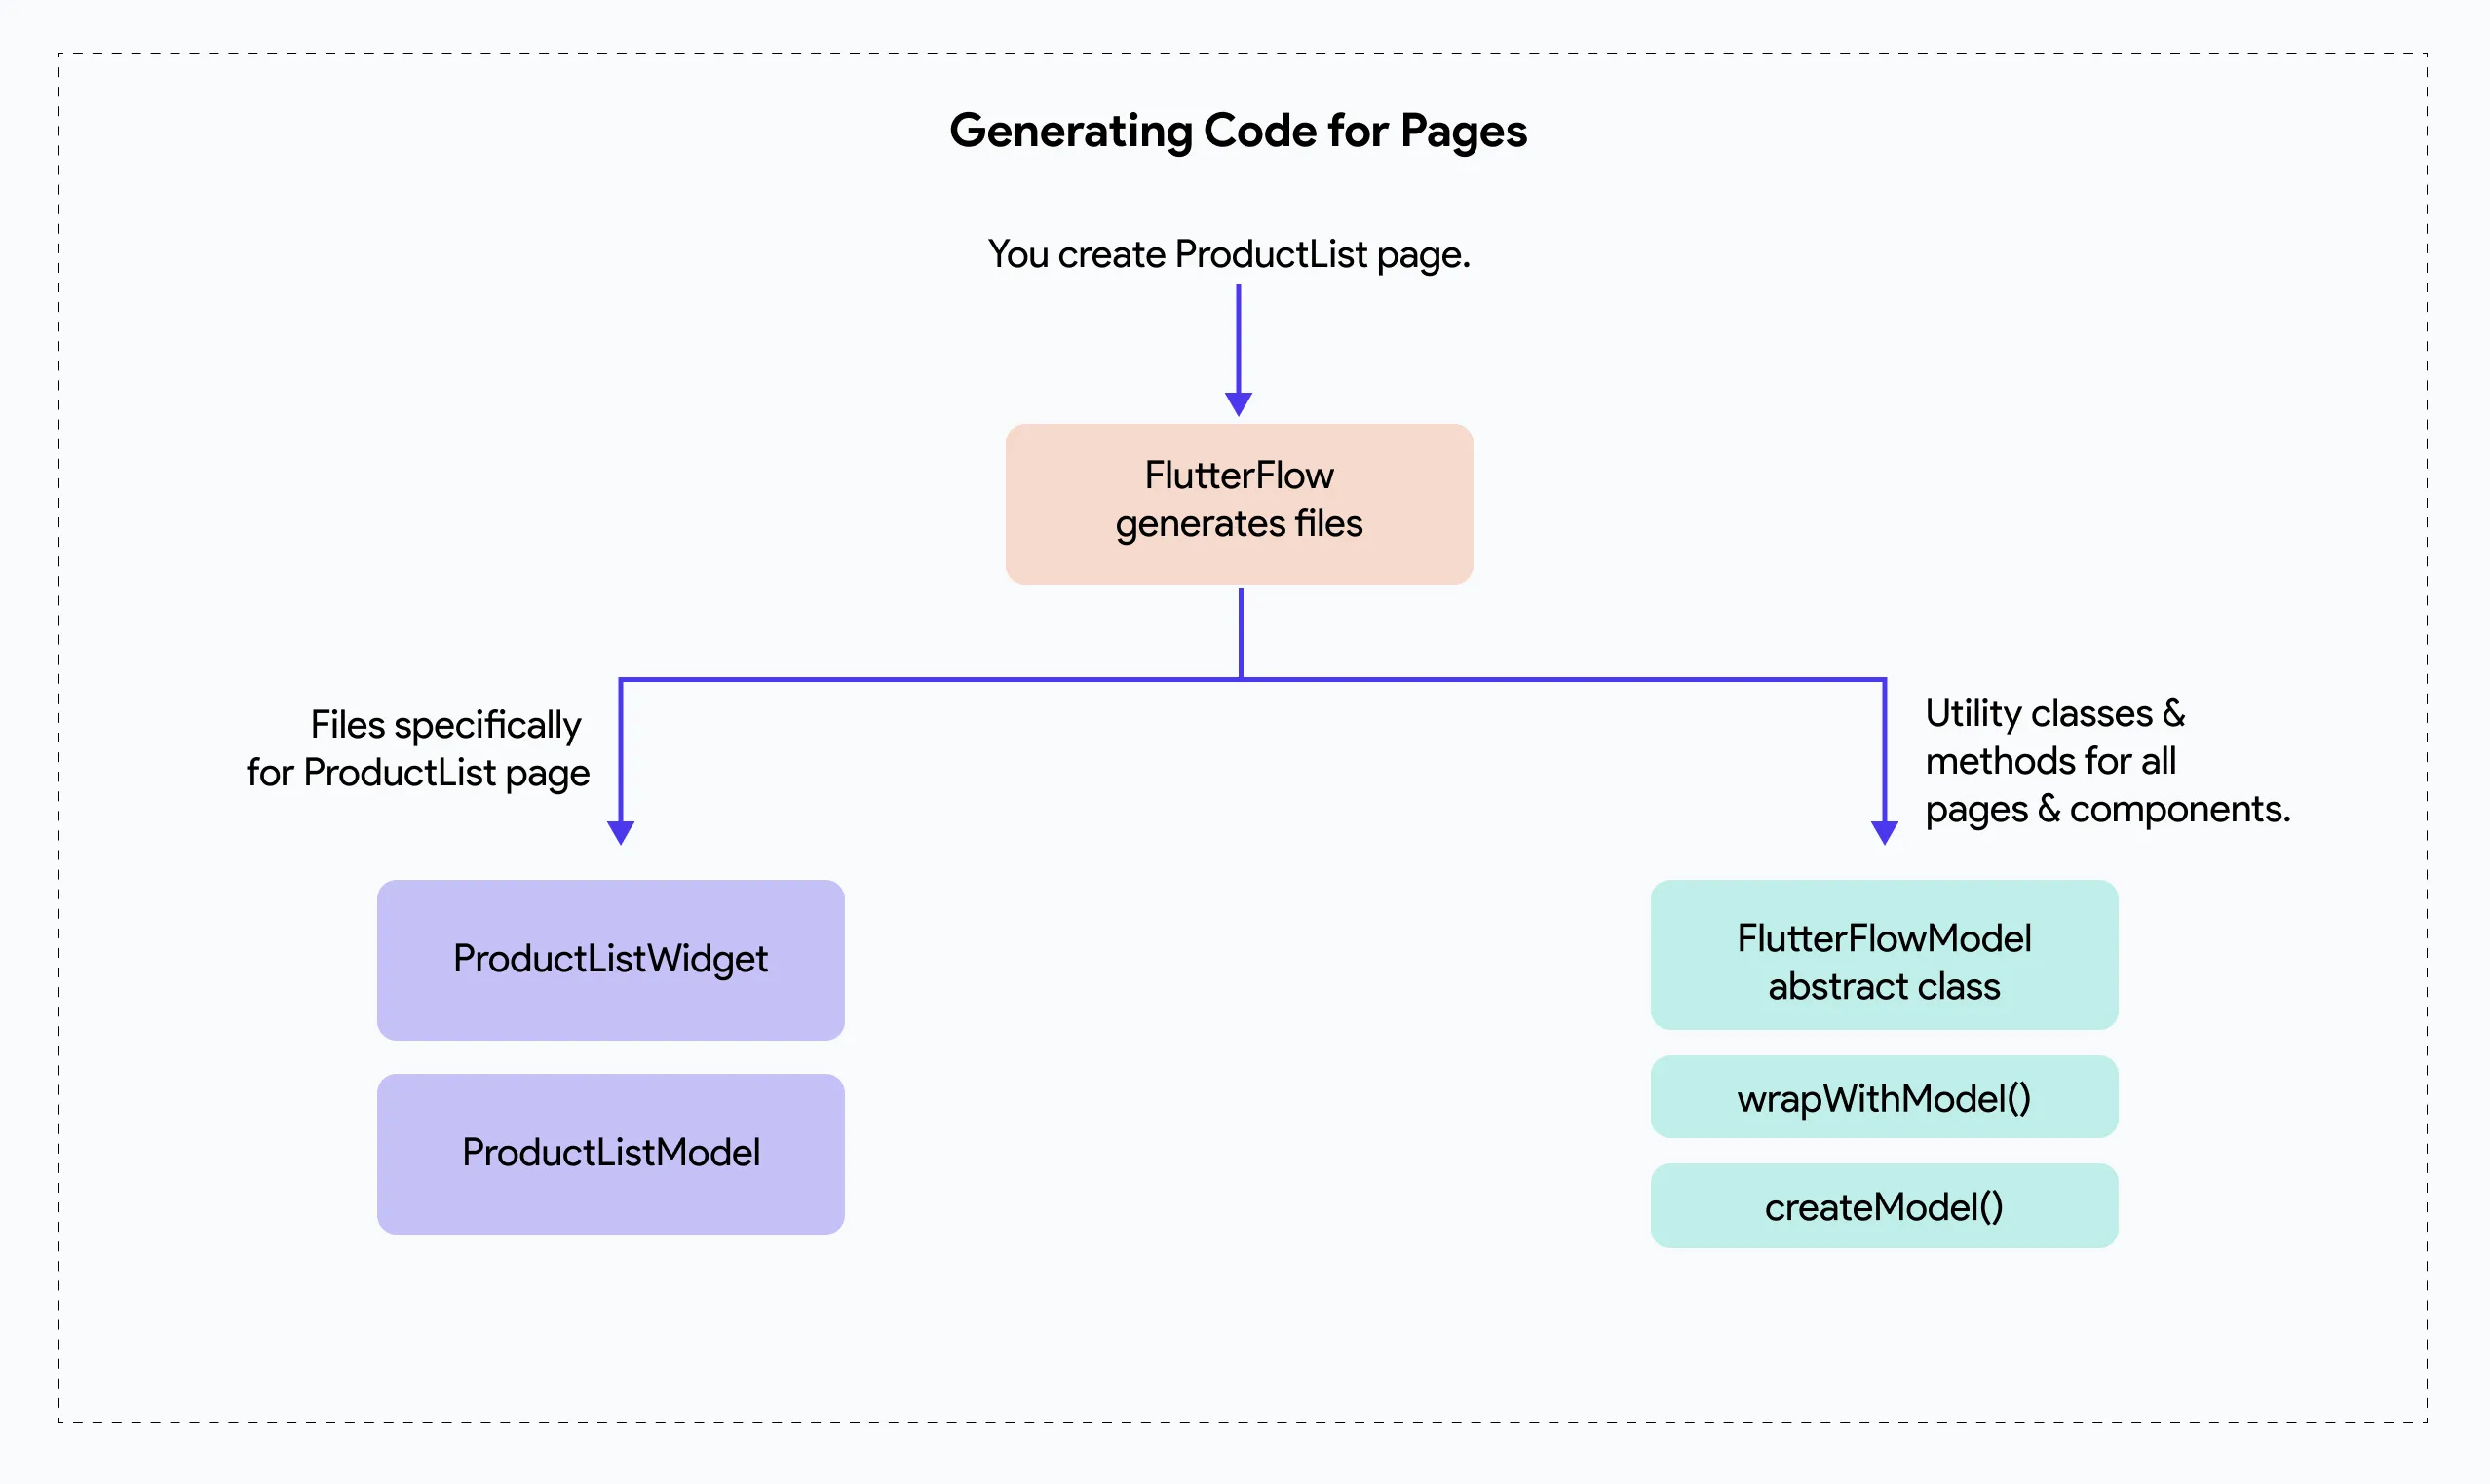Click the horizontal purple connector line
The width and height of the screenshot is (2490, 1484).
[x=1252, y=680]
